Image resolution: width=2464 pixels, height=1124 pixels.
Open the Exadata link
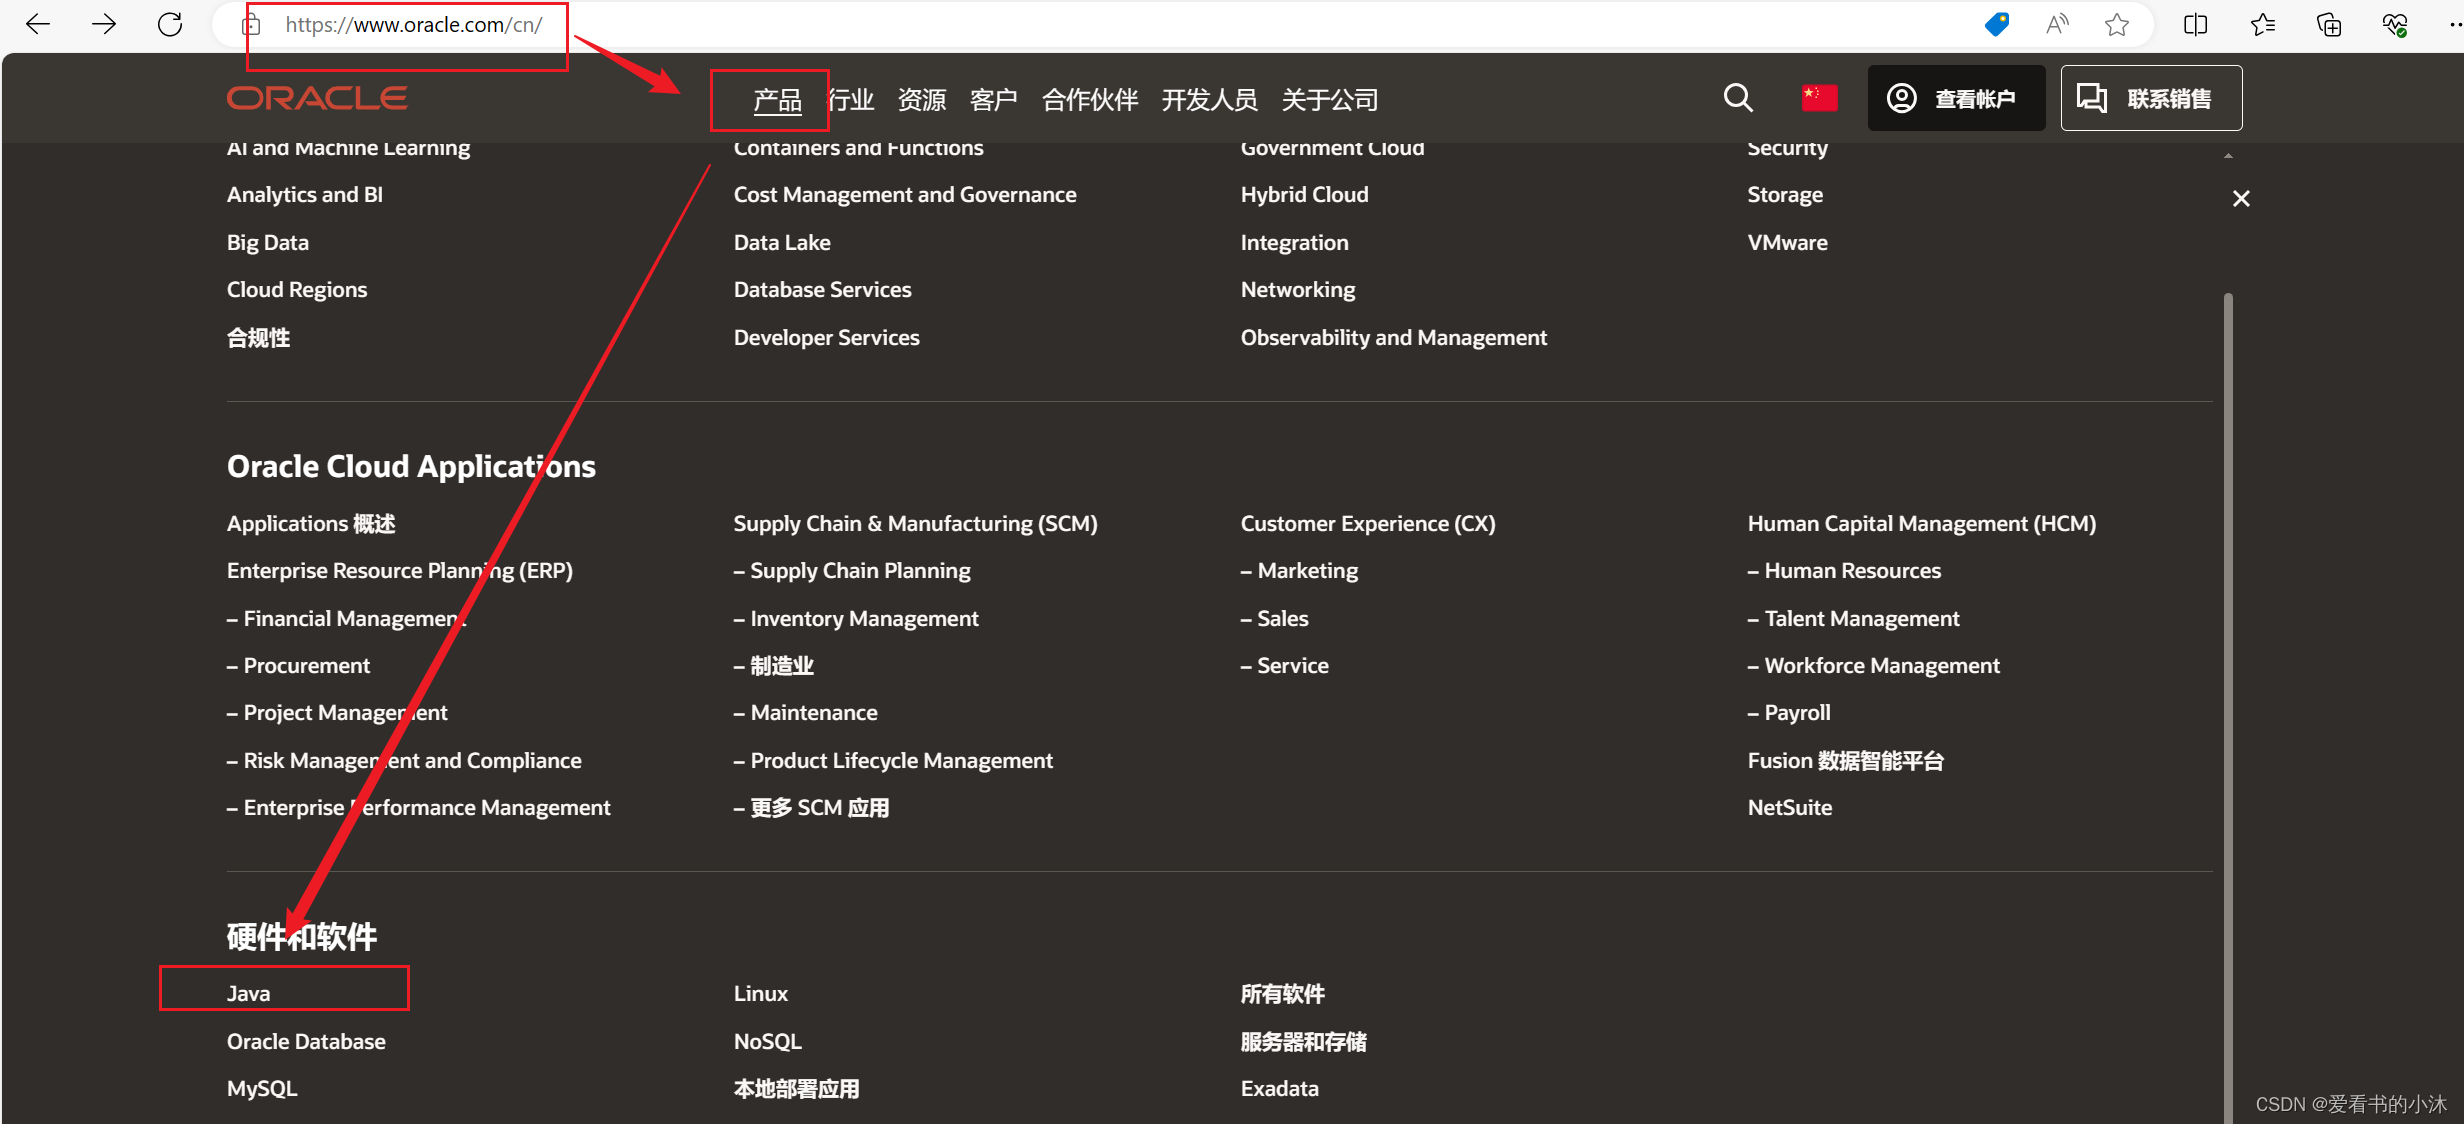click(x=1280, y=1088)
